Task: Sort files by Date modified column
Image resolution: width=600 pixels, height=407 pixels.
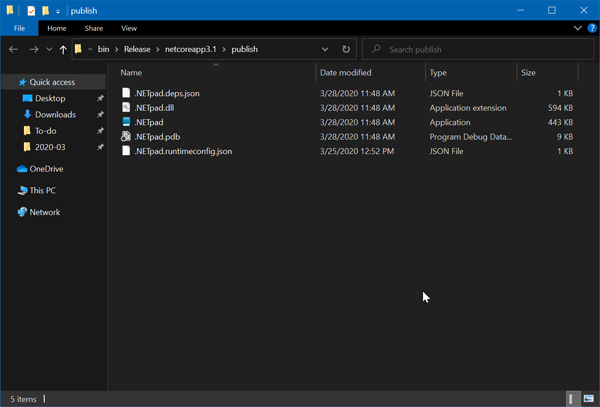Action: [x=345, y=73]
